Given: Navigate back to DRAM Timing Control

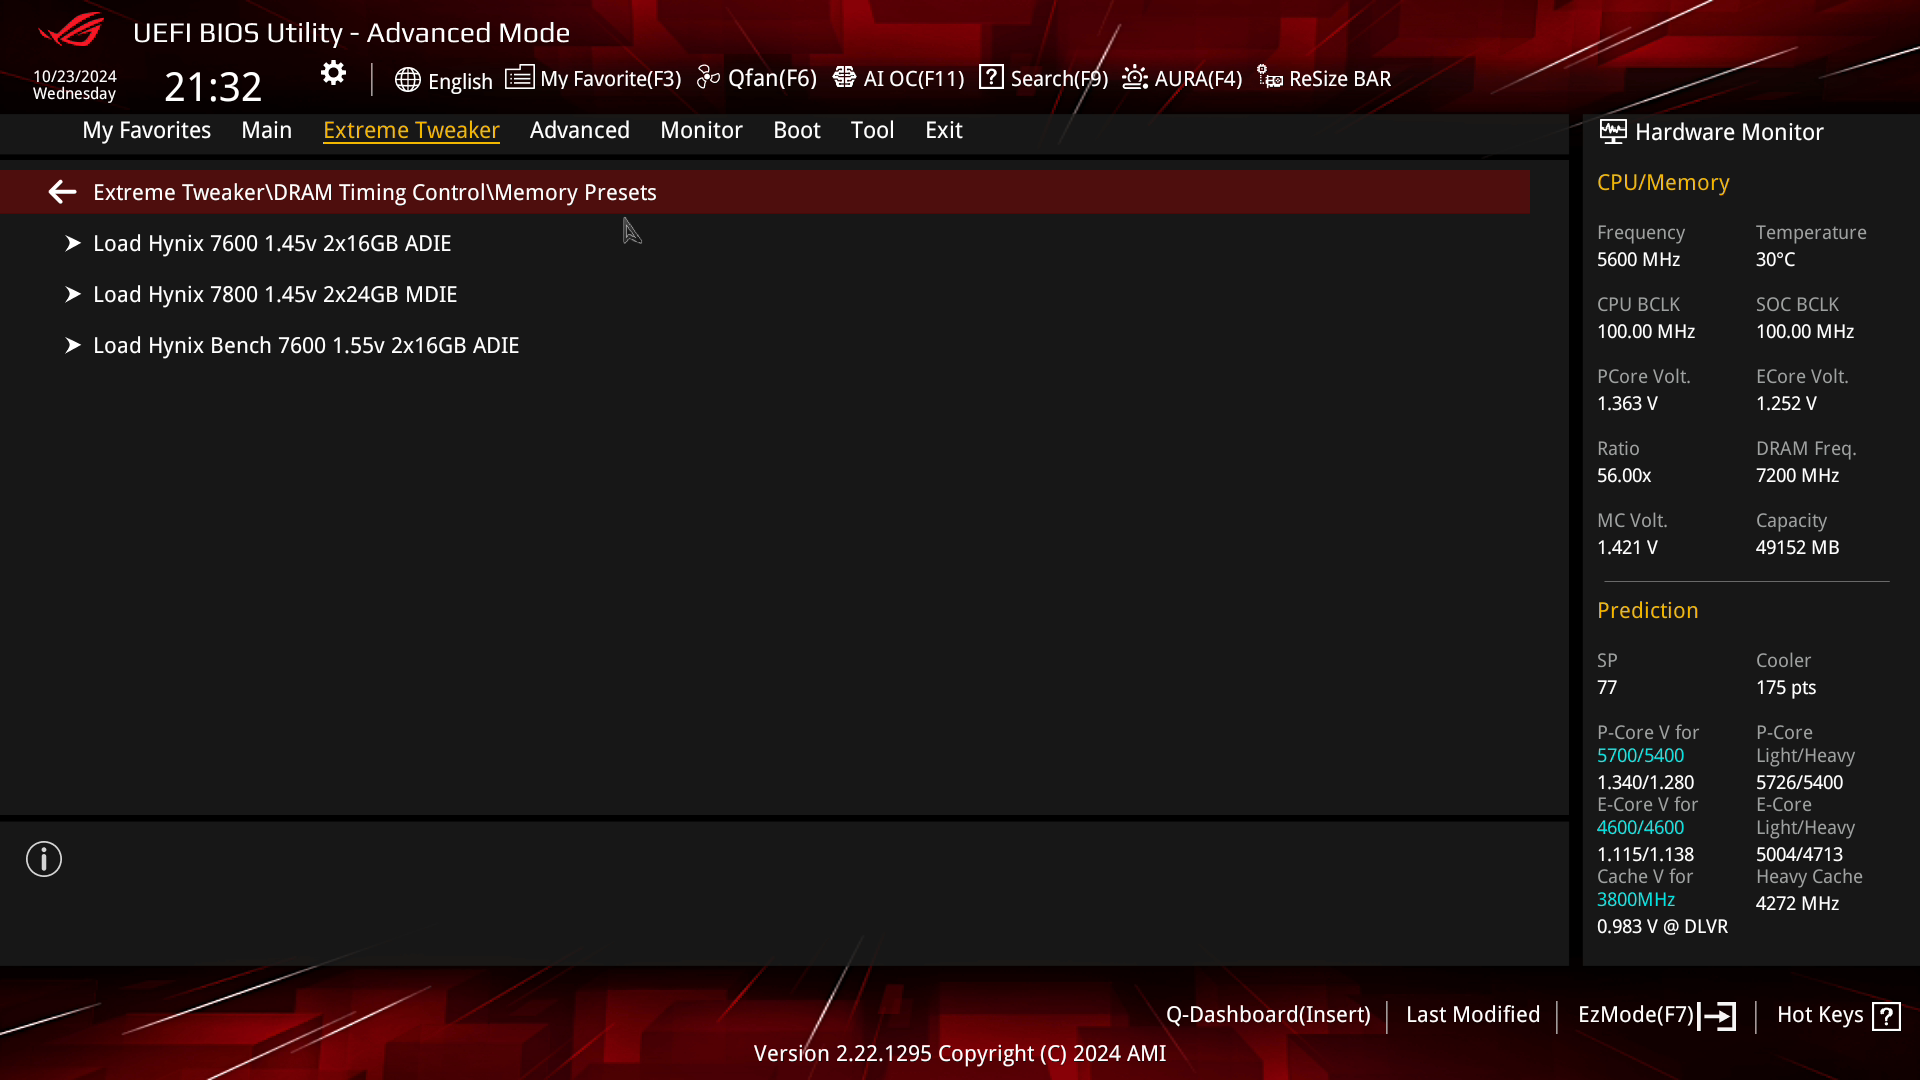Looking at the screenshot, I should [x=61, y=193].
